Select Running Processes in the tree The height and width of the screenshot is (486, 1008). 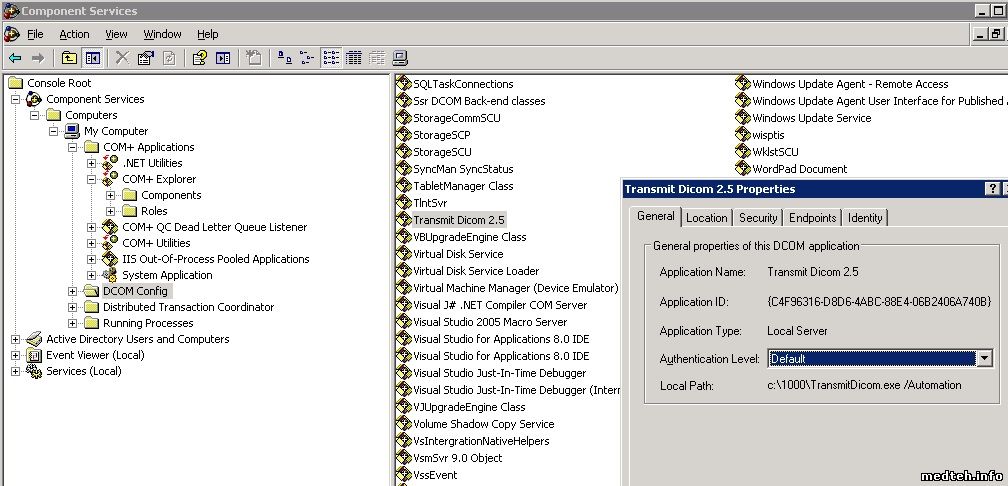point(147,323)
